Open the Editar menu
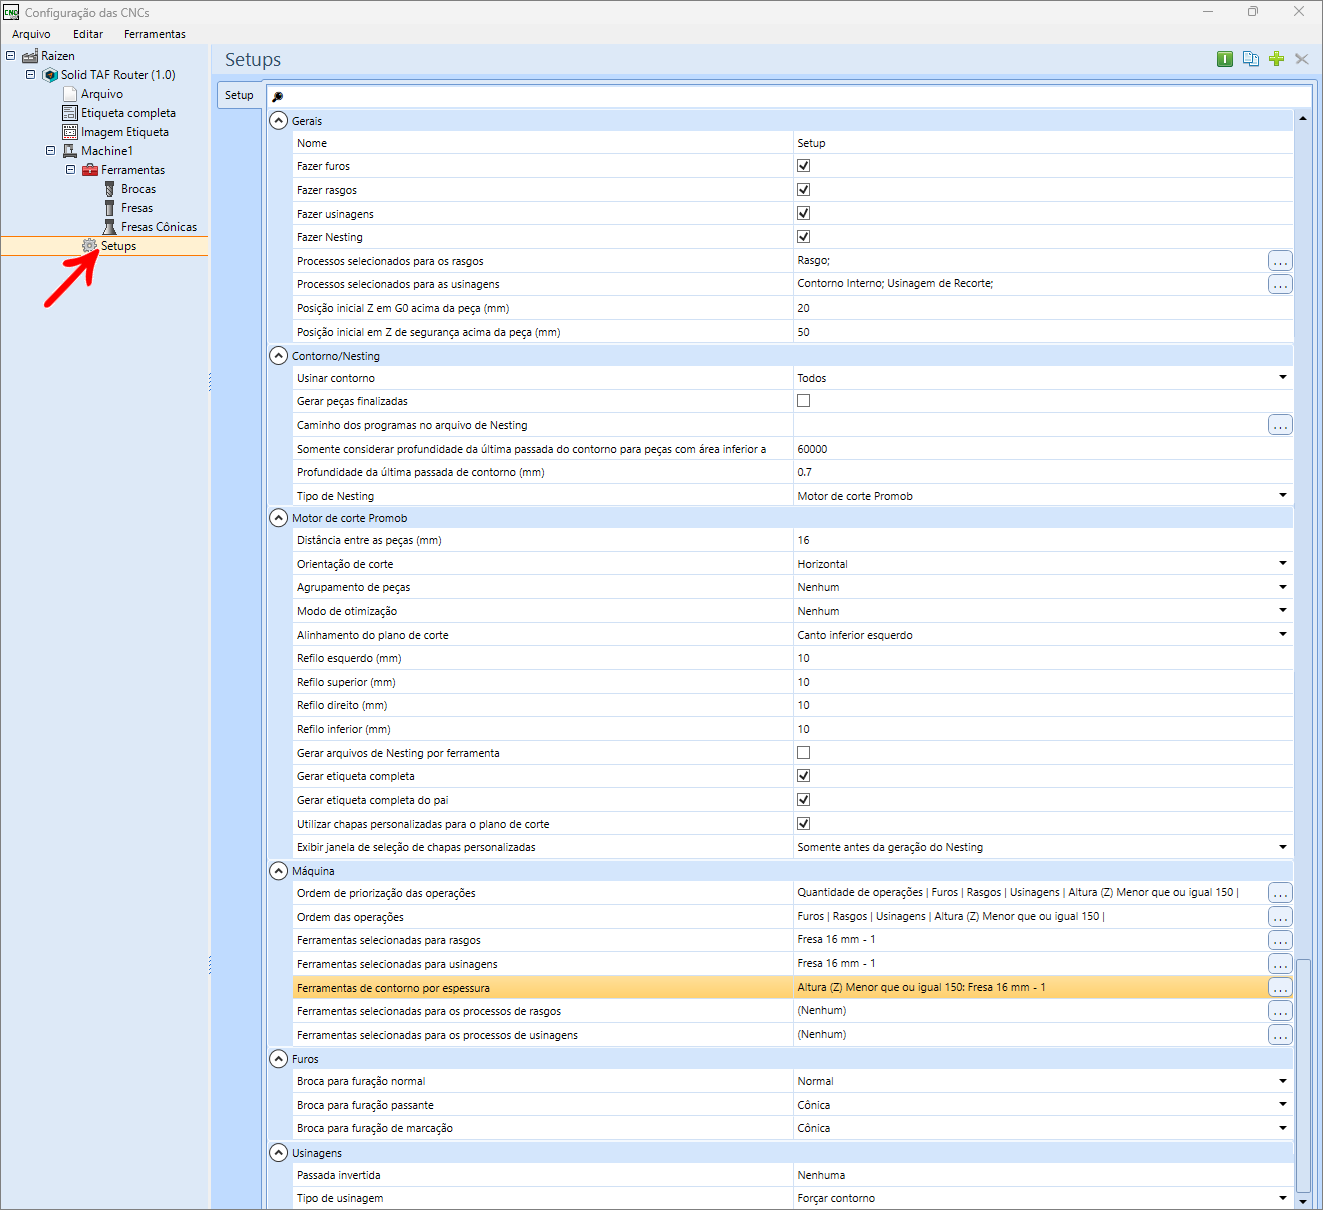Viewport: 1323px width, 1210px height. [x=88, y=34]
